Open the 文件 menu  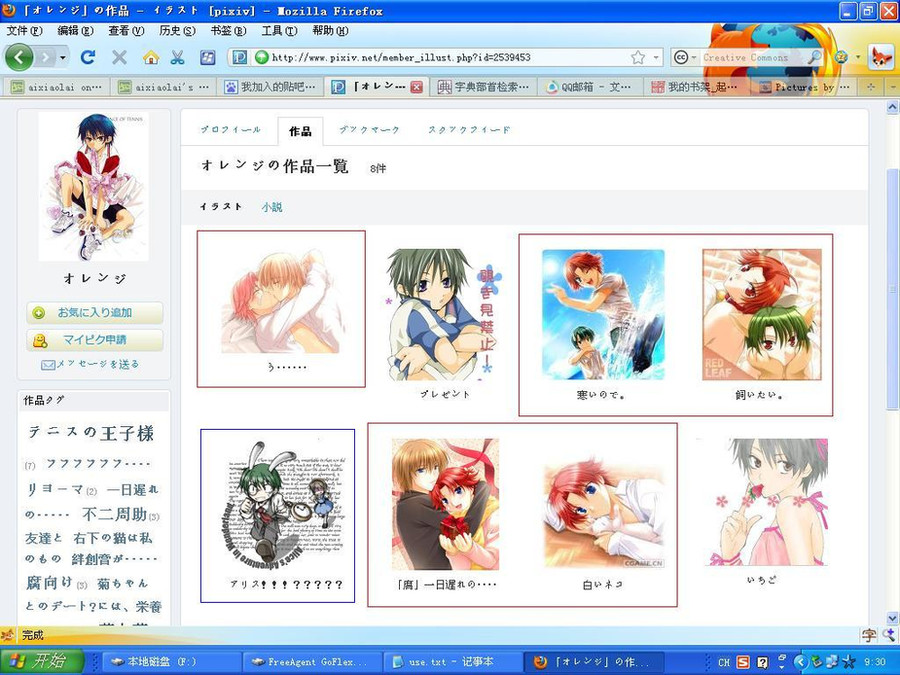tap(25, 31)
